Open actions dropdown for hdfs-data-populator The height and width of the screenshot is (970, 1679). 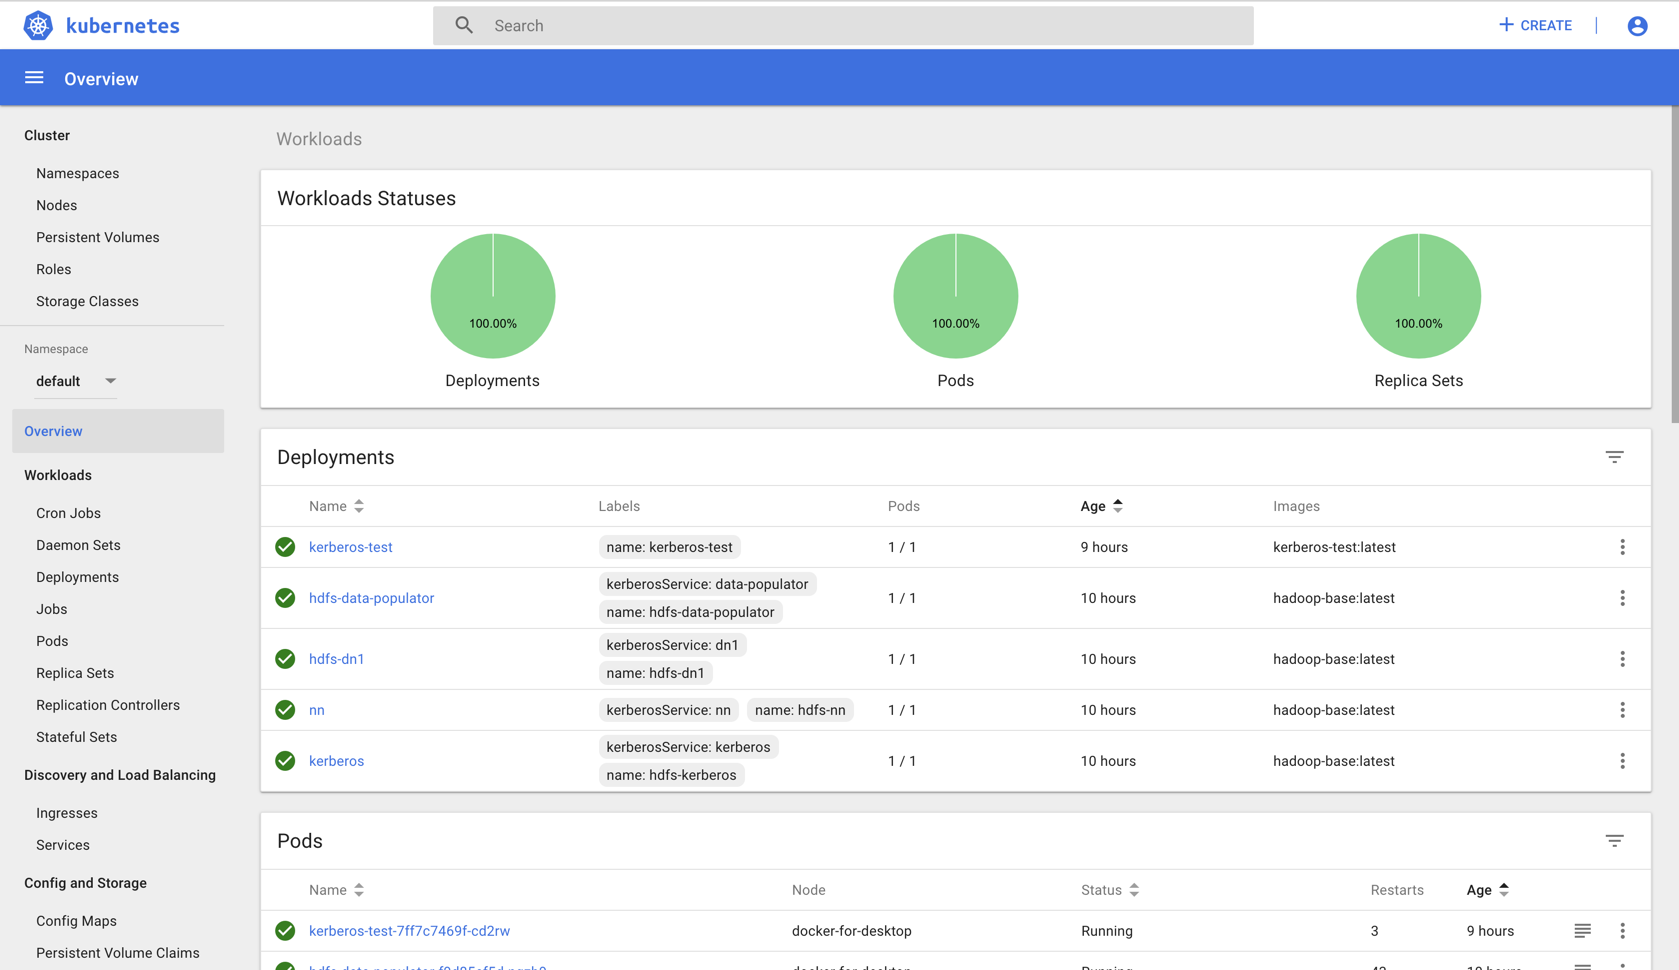pyautogui.click(x=1622, y=598)
